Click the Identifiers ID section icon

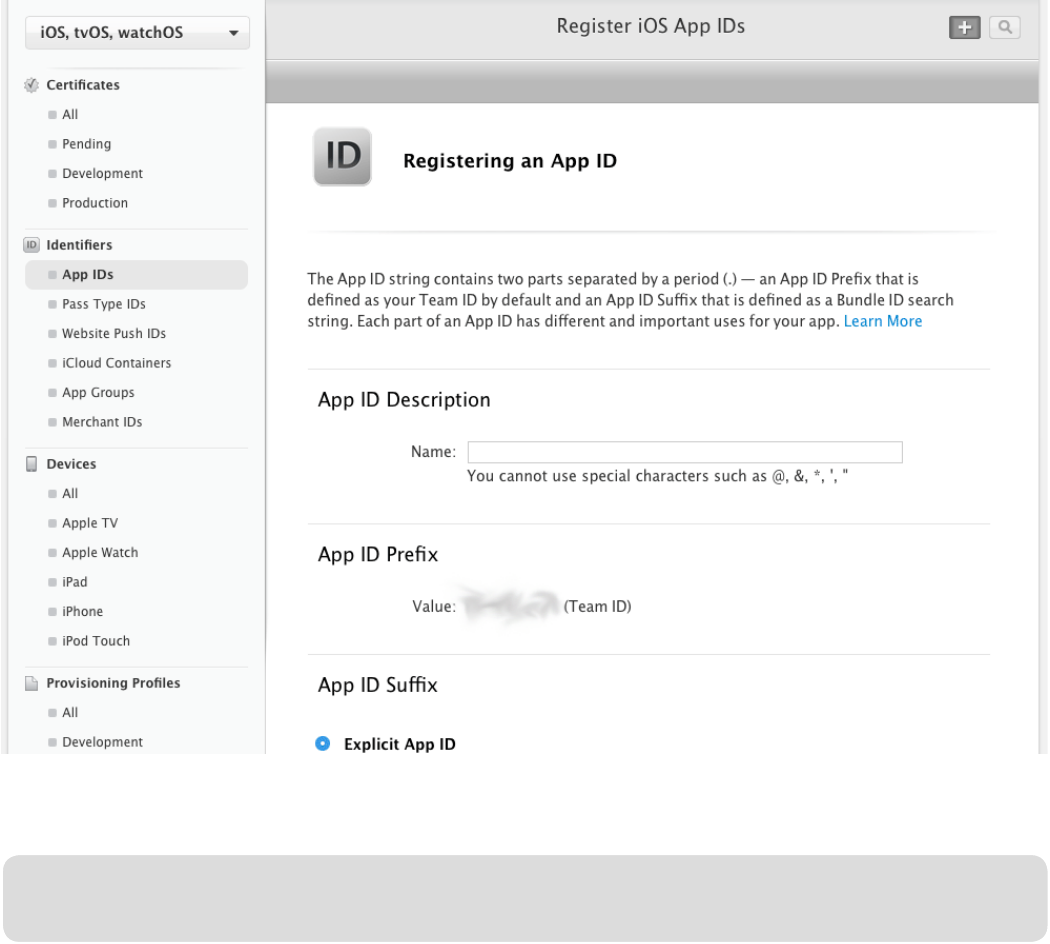click(31, 245)
